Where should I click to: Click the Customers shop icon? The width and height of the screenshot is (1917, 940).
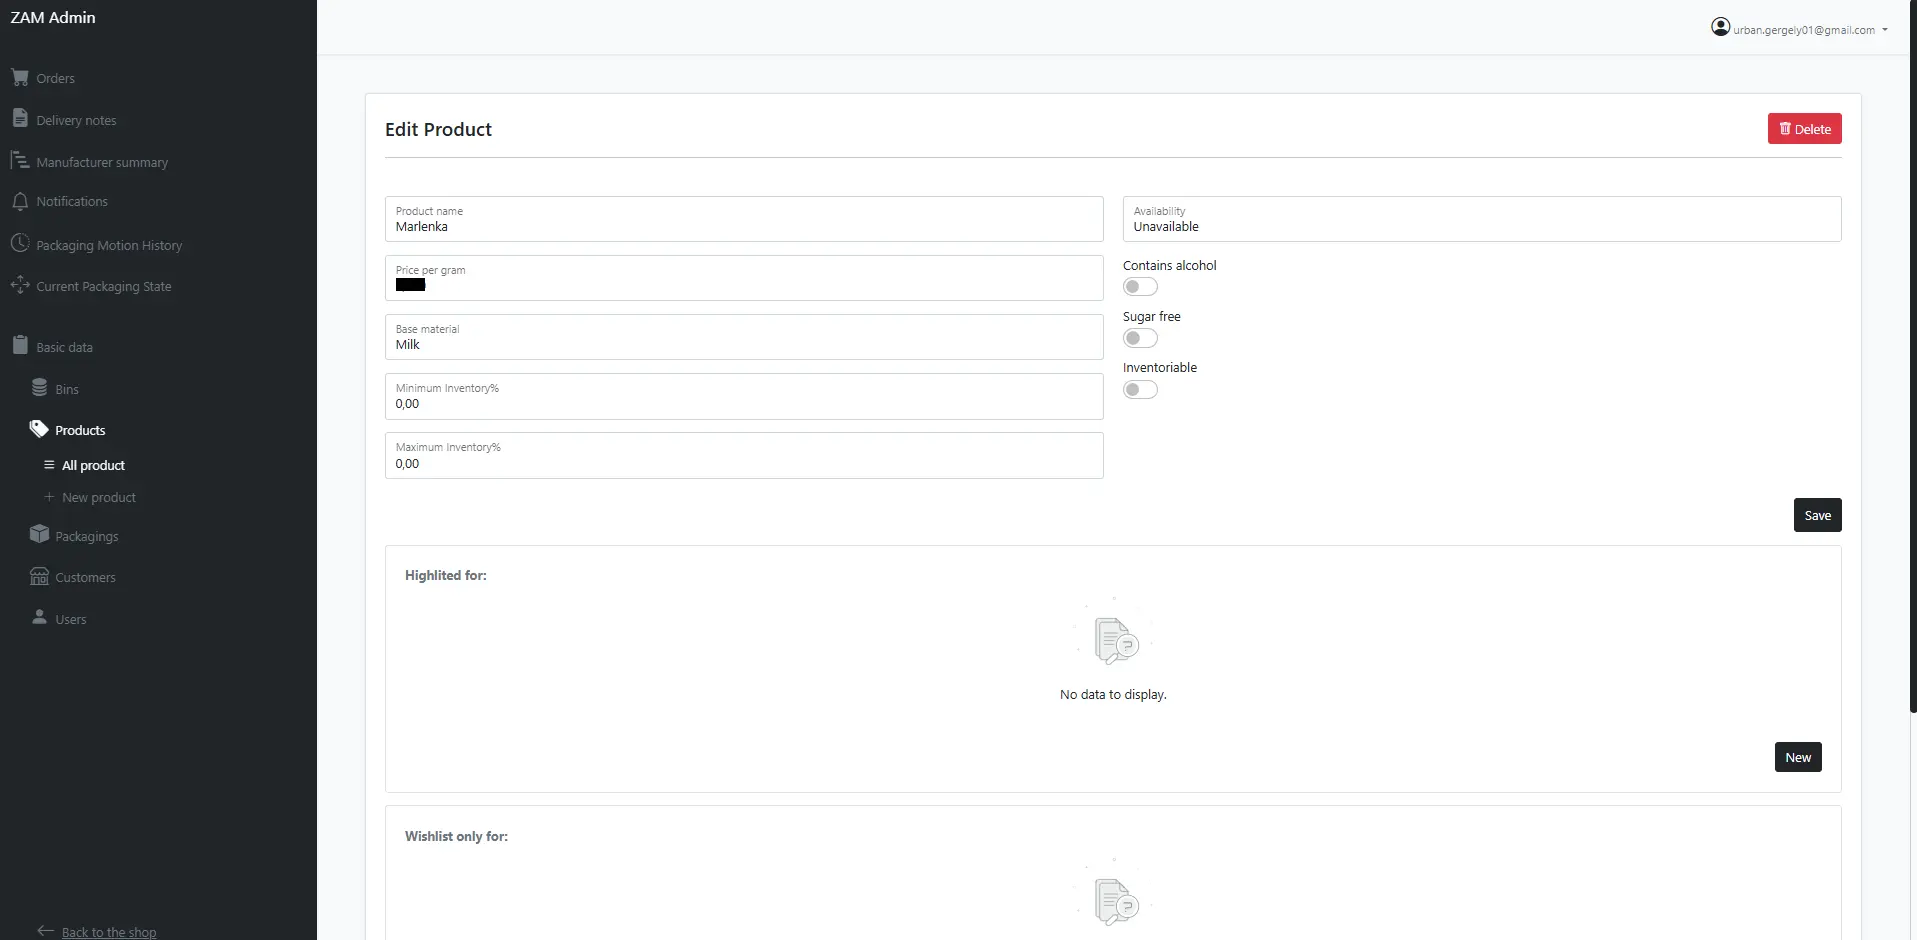pyautogui.click(x=40, y=576)
